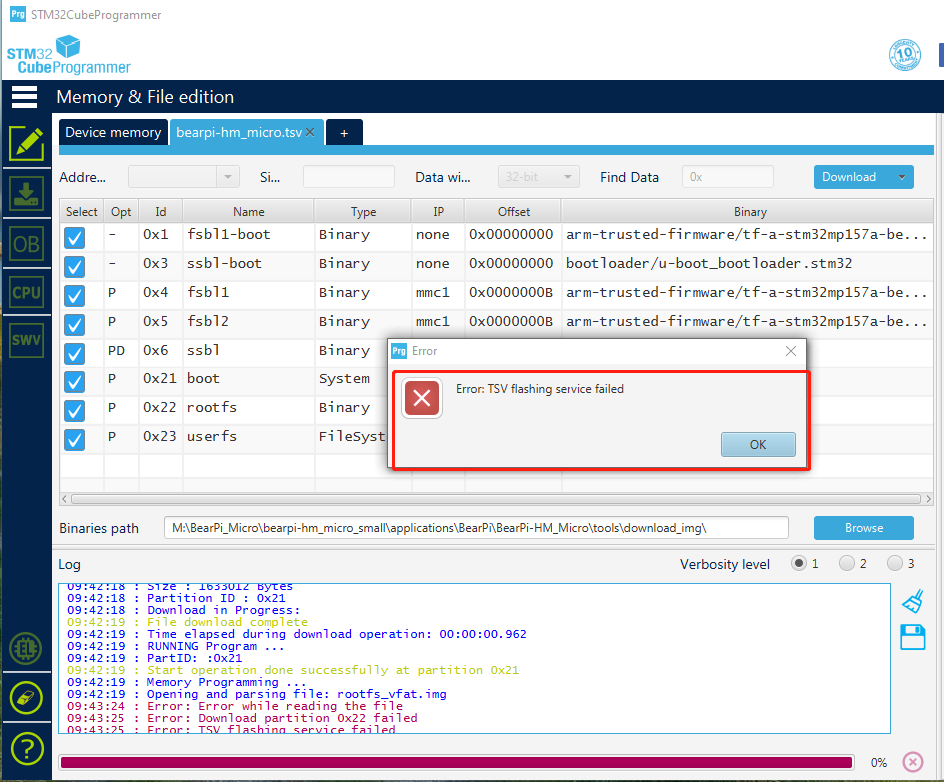Open Option Bytes OB icon
Viewport: 944px width, 782px height.
26,244
